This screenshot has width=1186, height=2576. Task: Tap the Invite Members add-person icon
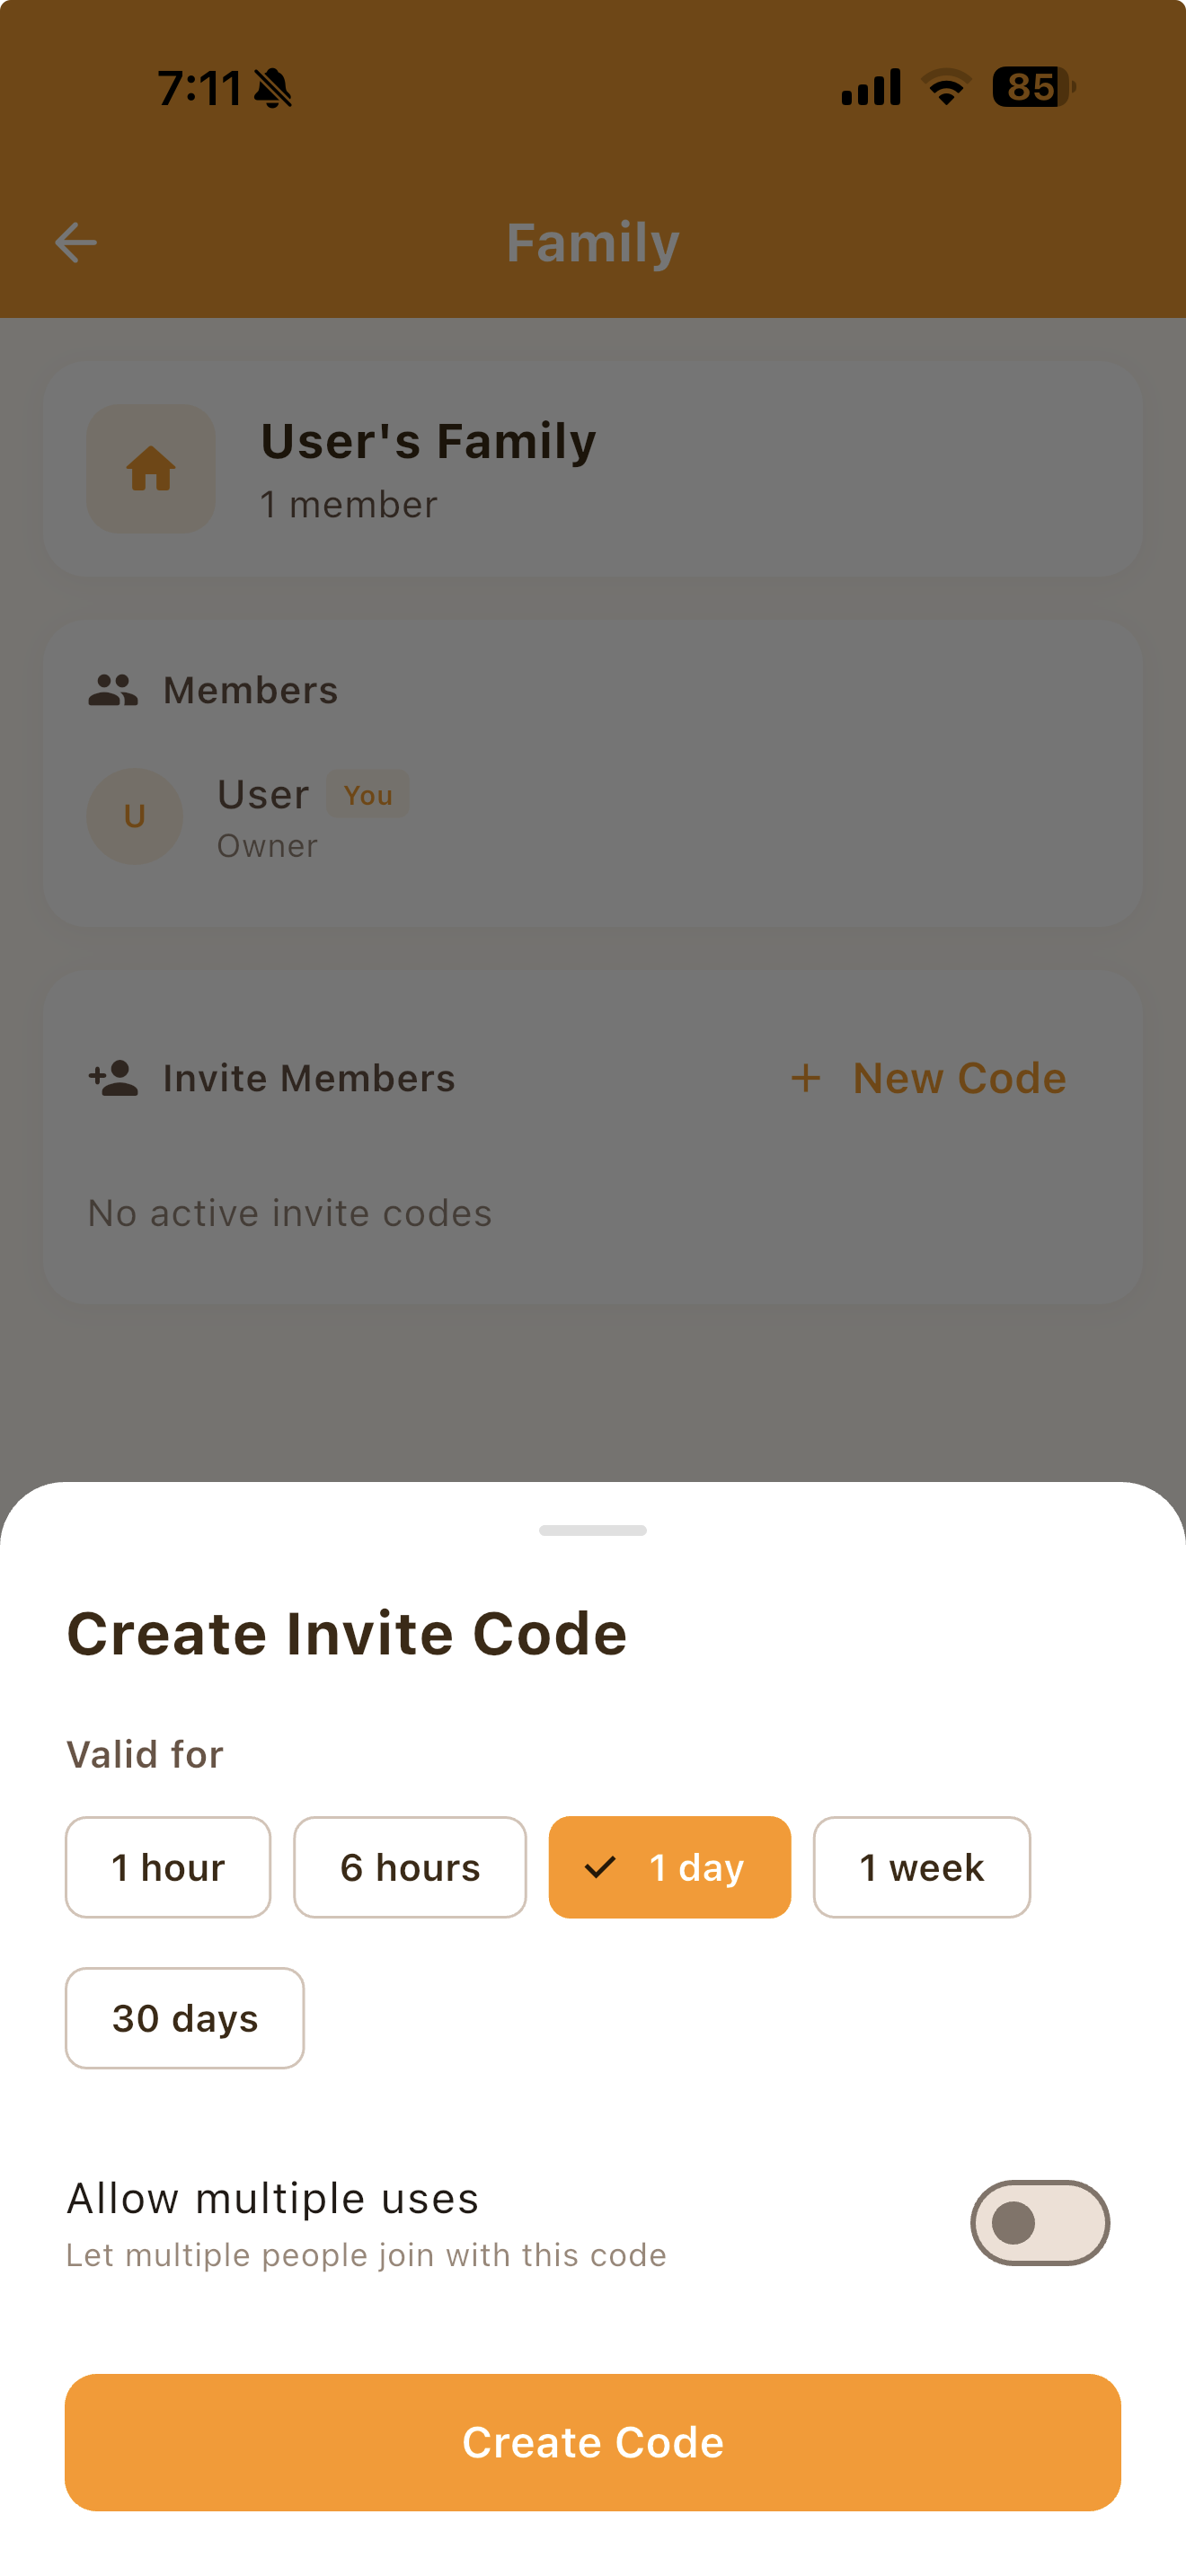114,1078
